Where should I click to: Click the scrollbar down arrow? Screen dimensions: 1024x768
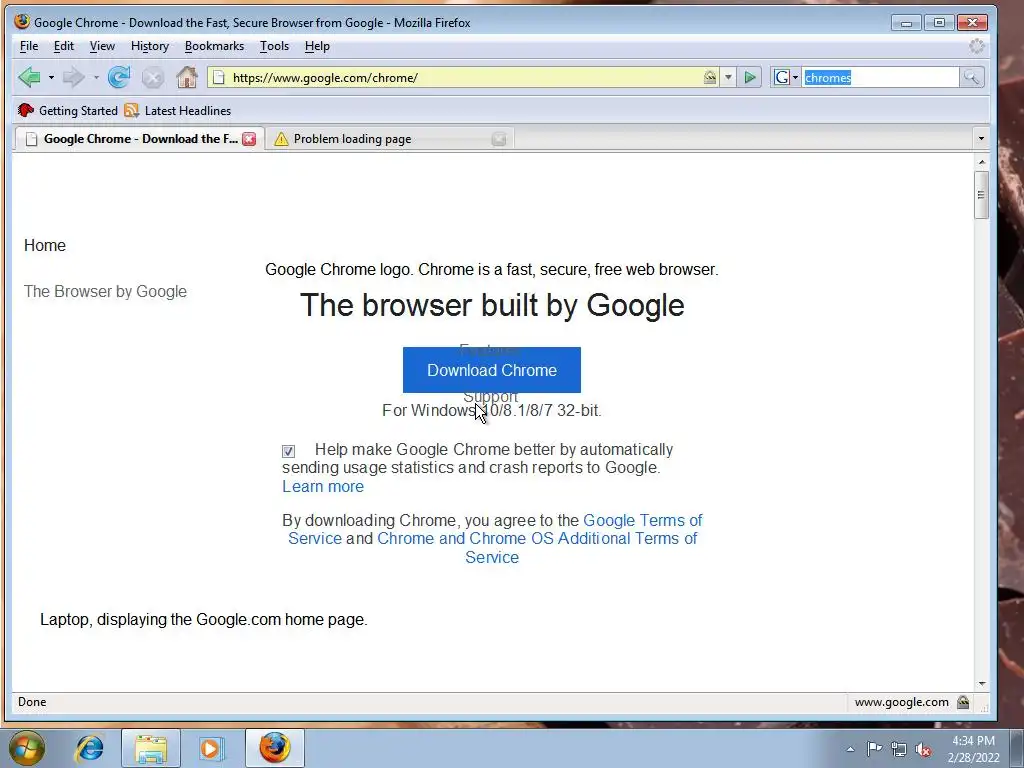pos(982,683)
